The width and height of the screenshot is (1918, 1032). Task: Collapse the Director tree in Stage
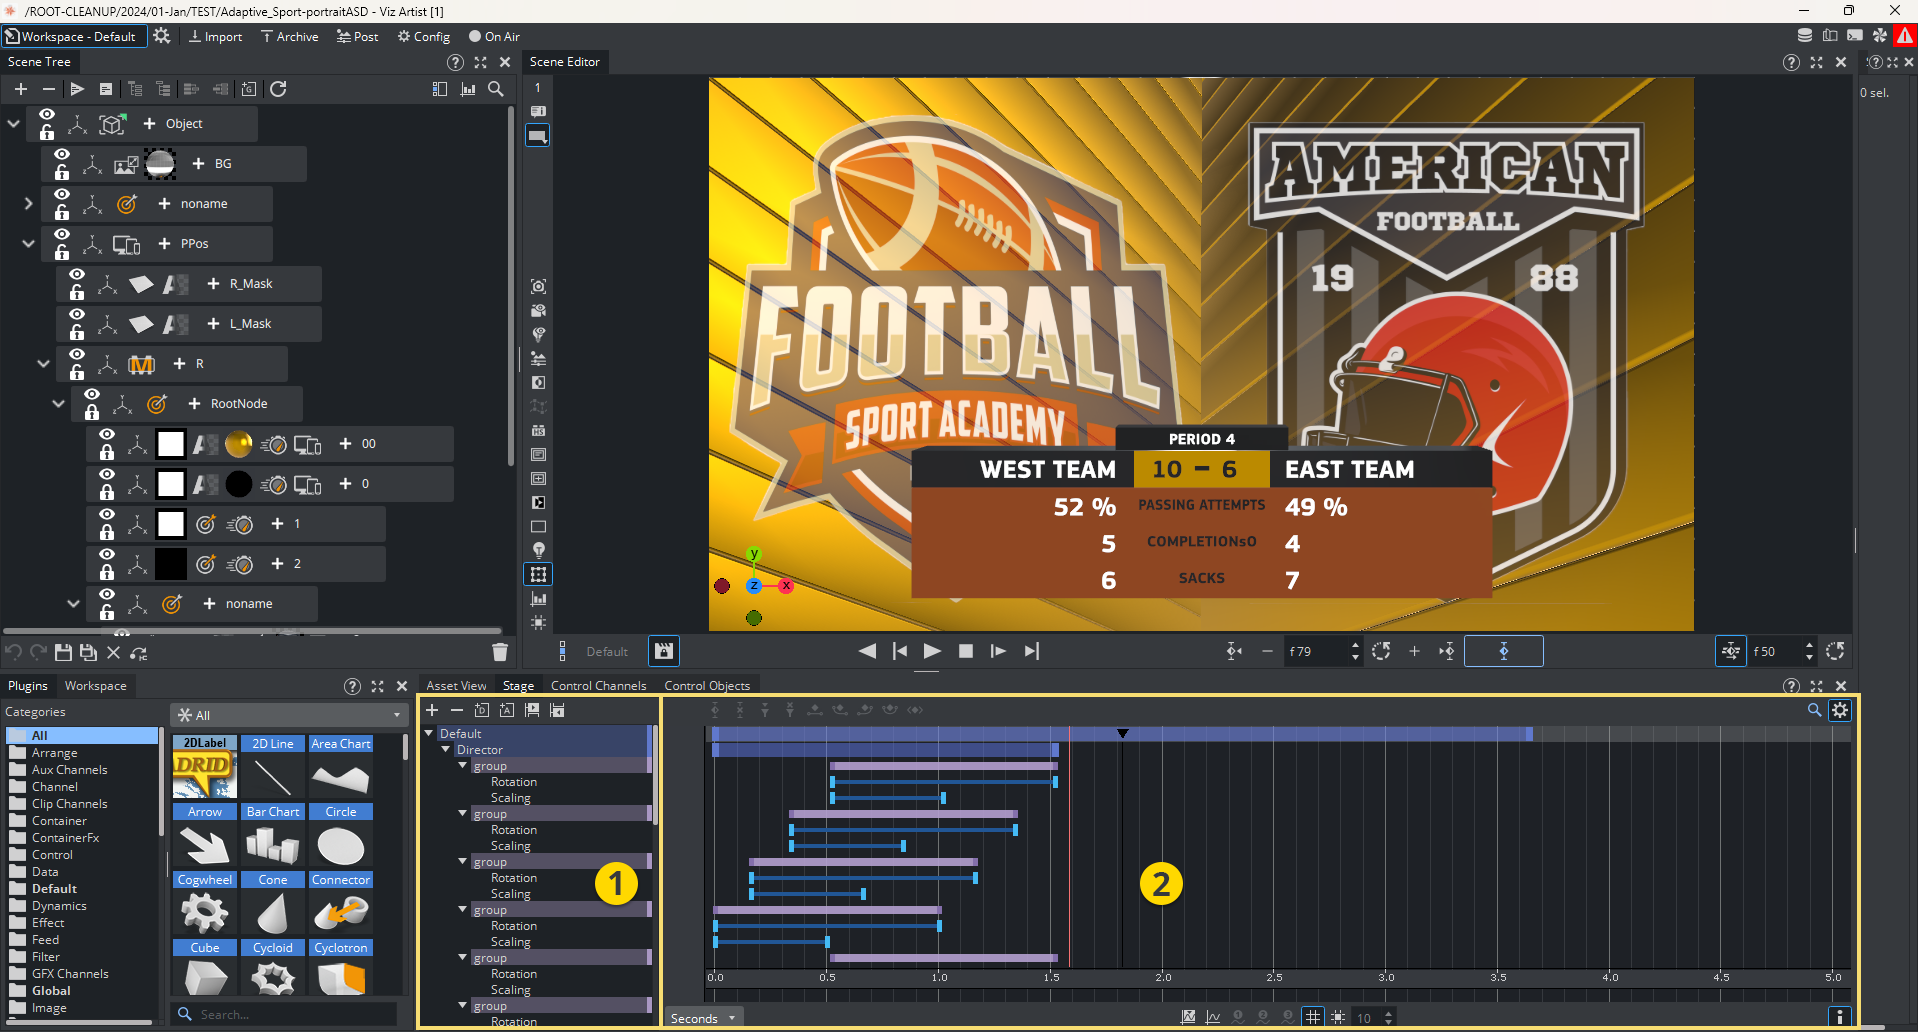pos(446,749)
